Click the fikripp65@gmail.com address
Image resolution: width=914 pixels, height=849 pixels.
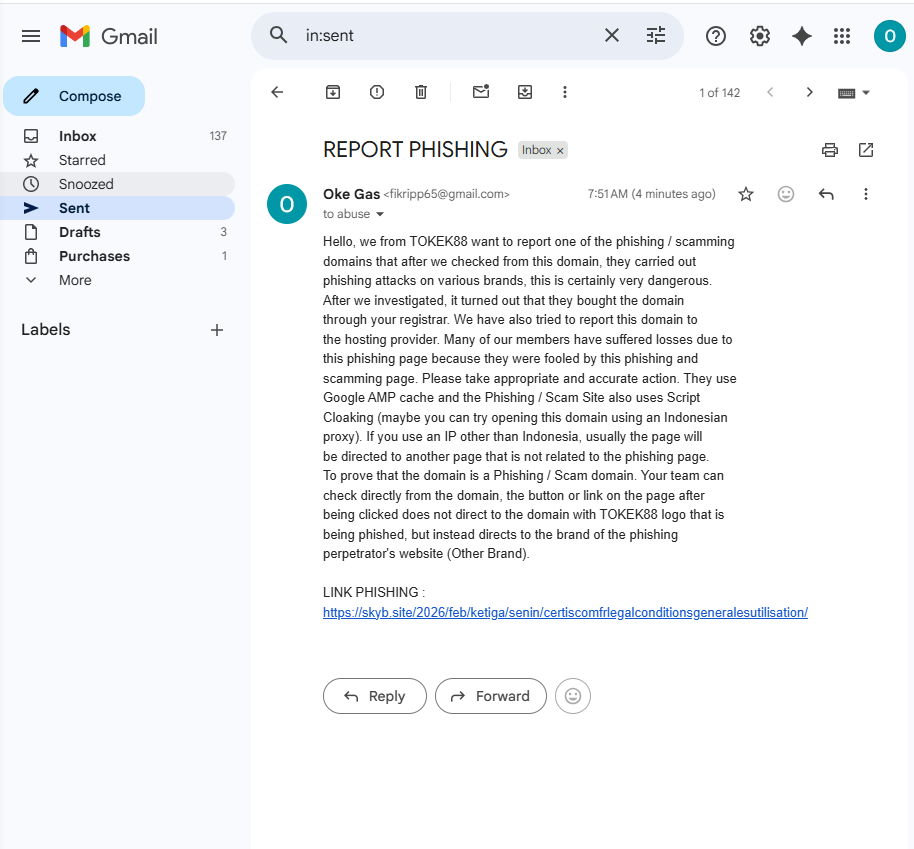click(x=447, y=194)
